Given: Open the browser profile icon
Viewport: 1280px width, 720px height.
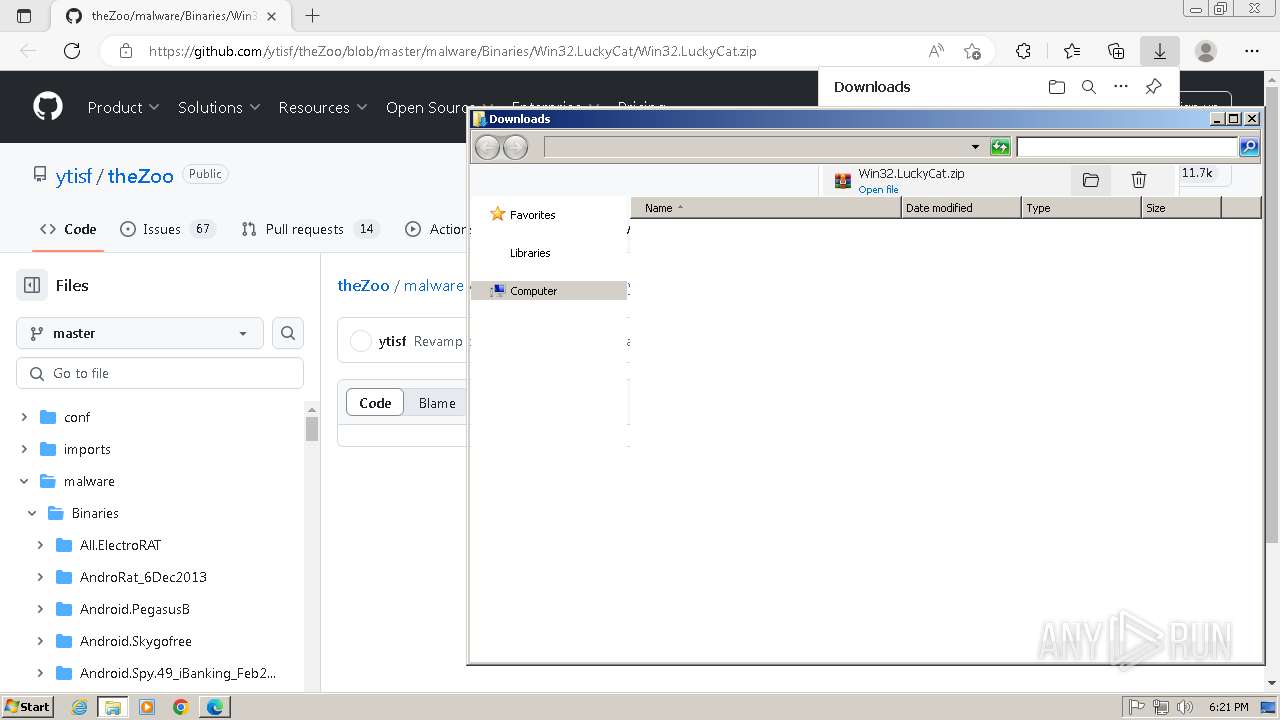Looking at the screenshot, I should click(1206, 51).
